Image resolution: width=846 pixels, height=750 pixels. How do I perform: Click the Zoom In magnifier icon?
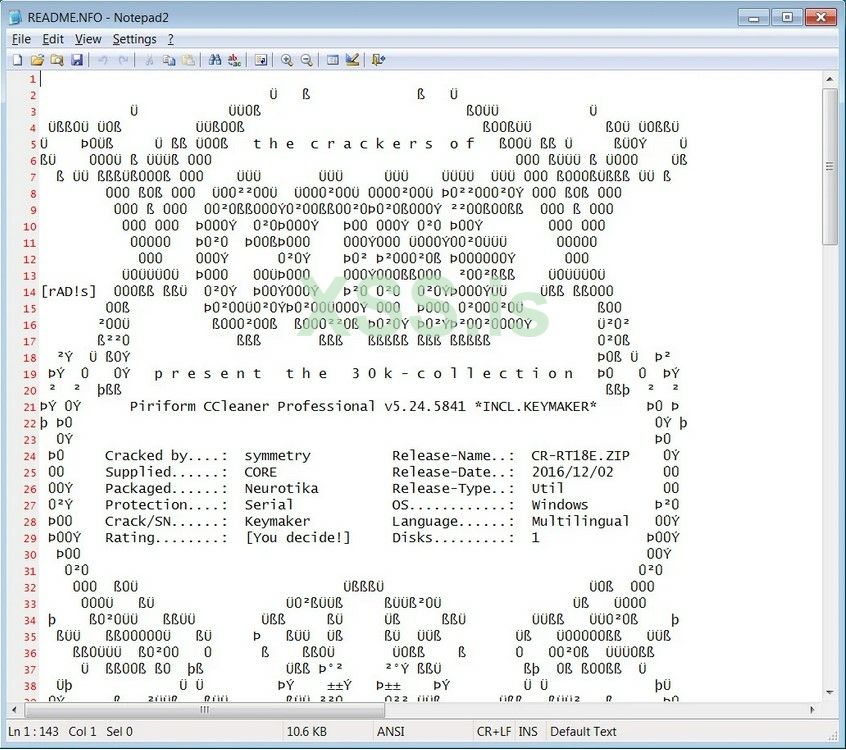click(286, 60)
